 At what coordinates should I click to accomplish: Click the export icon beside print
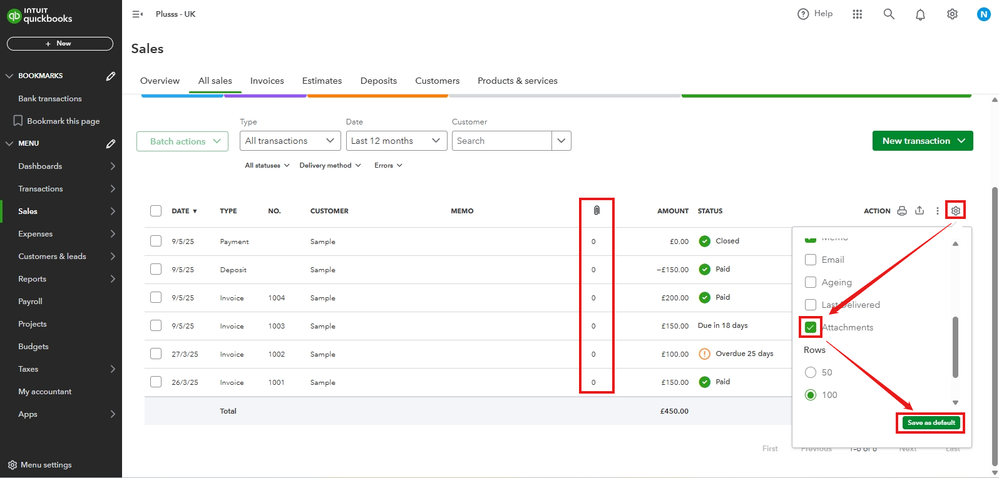point(920,211)
